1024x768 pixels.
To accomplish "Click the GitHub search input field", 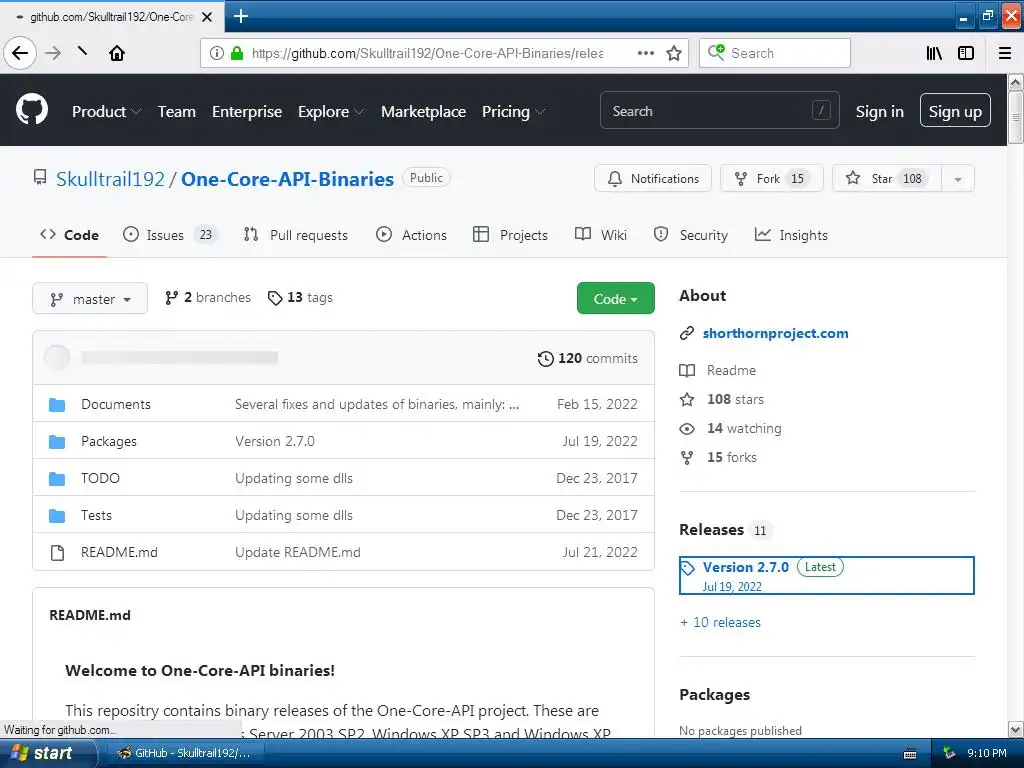I will (719, 111).
